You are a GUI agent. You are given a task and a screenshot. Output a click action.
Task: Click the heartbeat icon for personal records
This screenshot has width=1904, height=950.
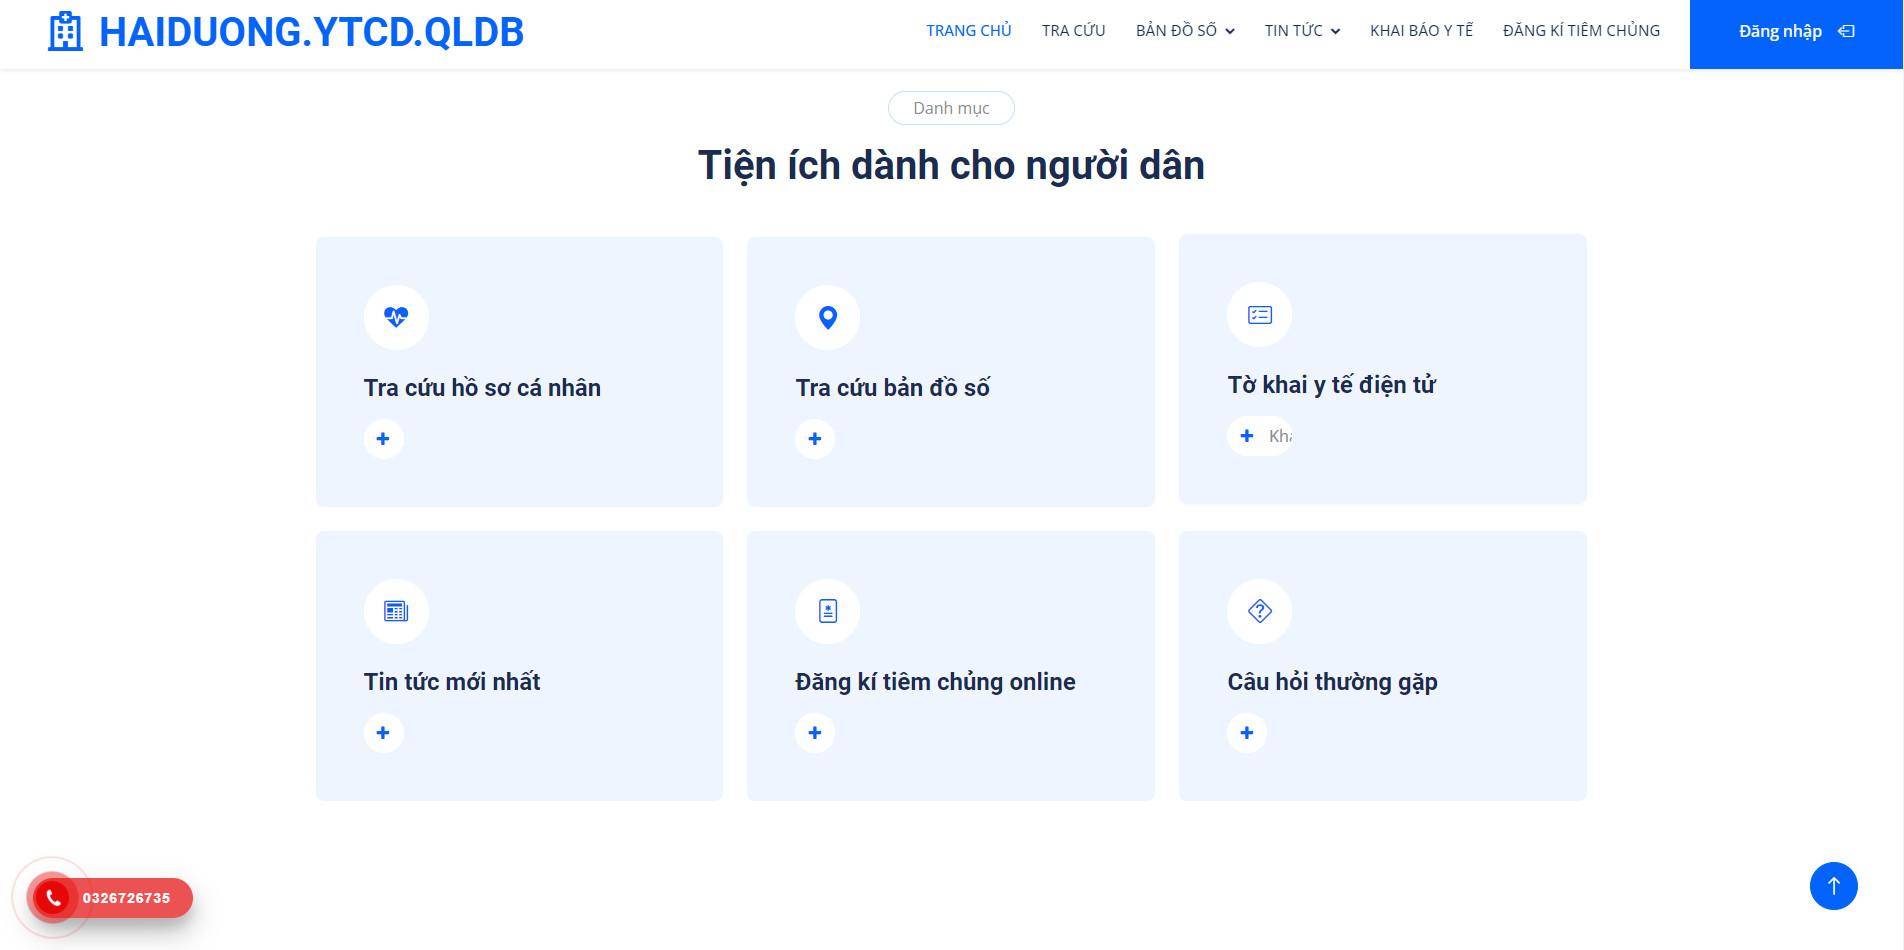pyautogui.click(x=396, y=318)
